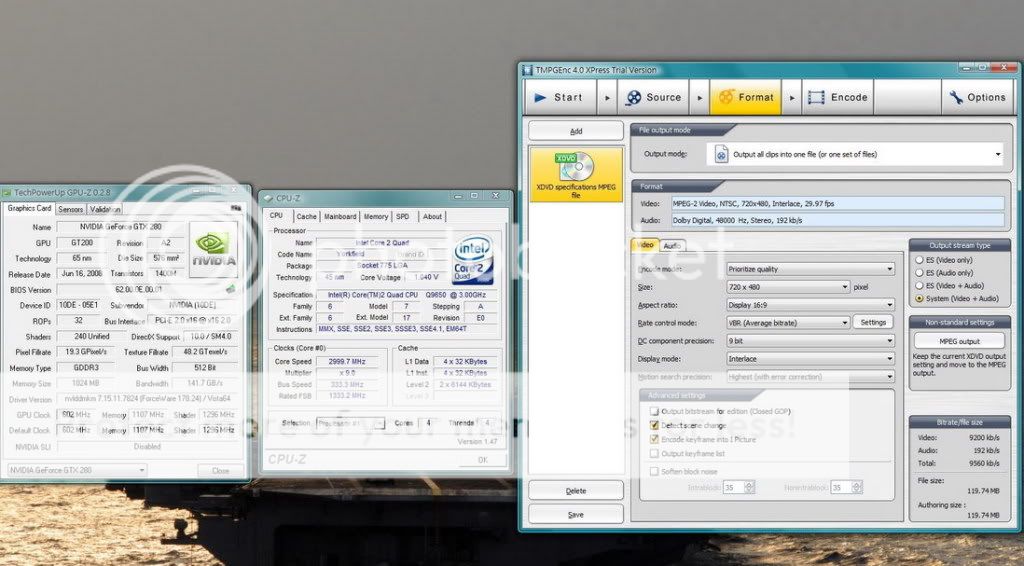Open the CPU-Z SPD tab
The height and width of the screenshot is (566, 1024).
403,217
